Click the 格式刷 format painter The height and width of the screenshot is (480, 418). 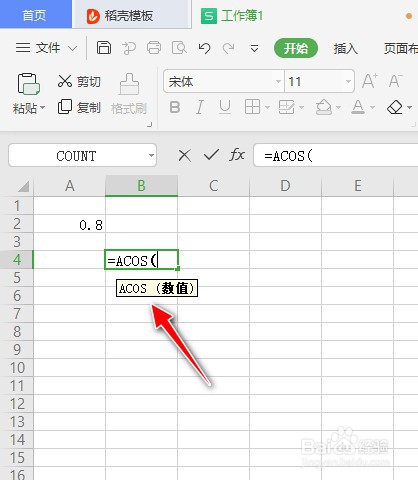click(x=129, y=94)
